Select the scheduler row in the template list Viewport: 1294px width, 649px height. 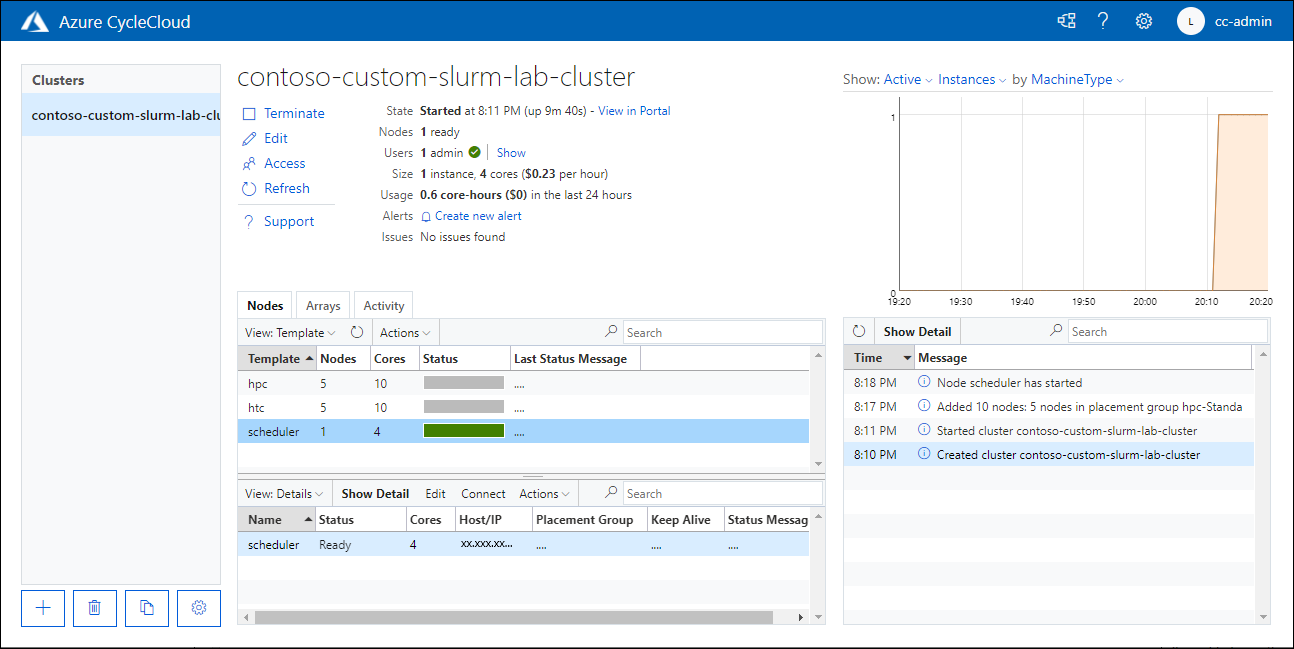[271, 431]
